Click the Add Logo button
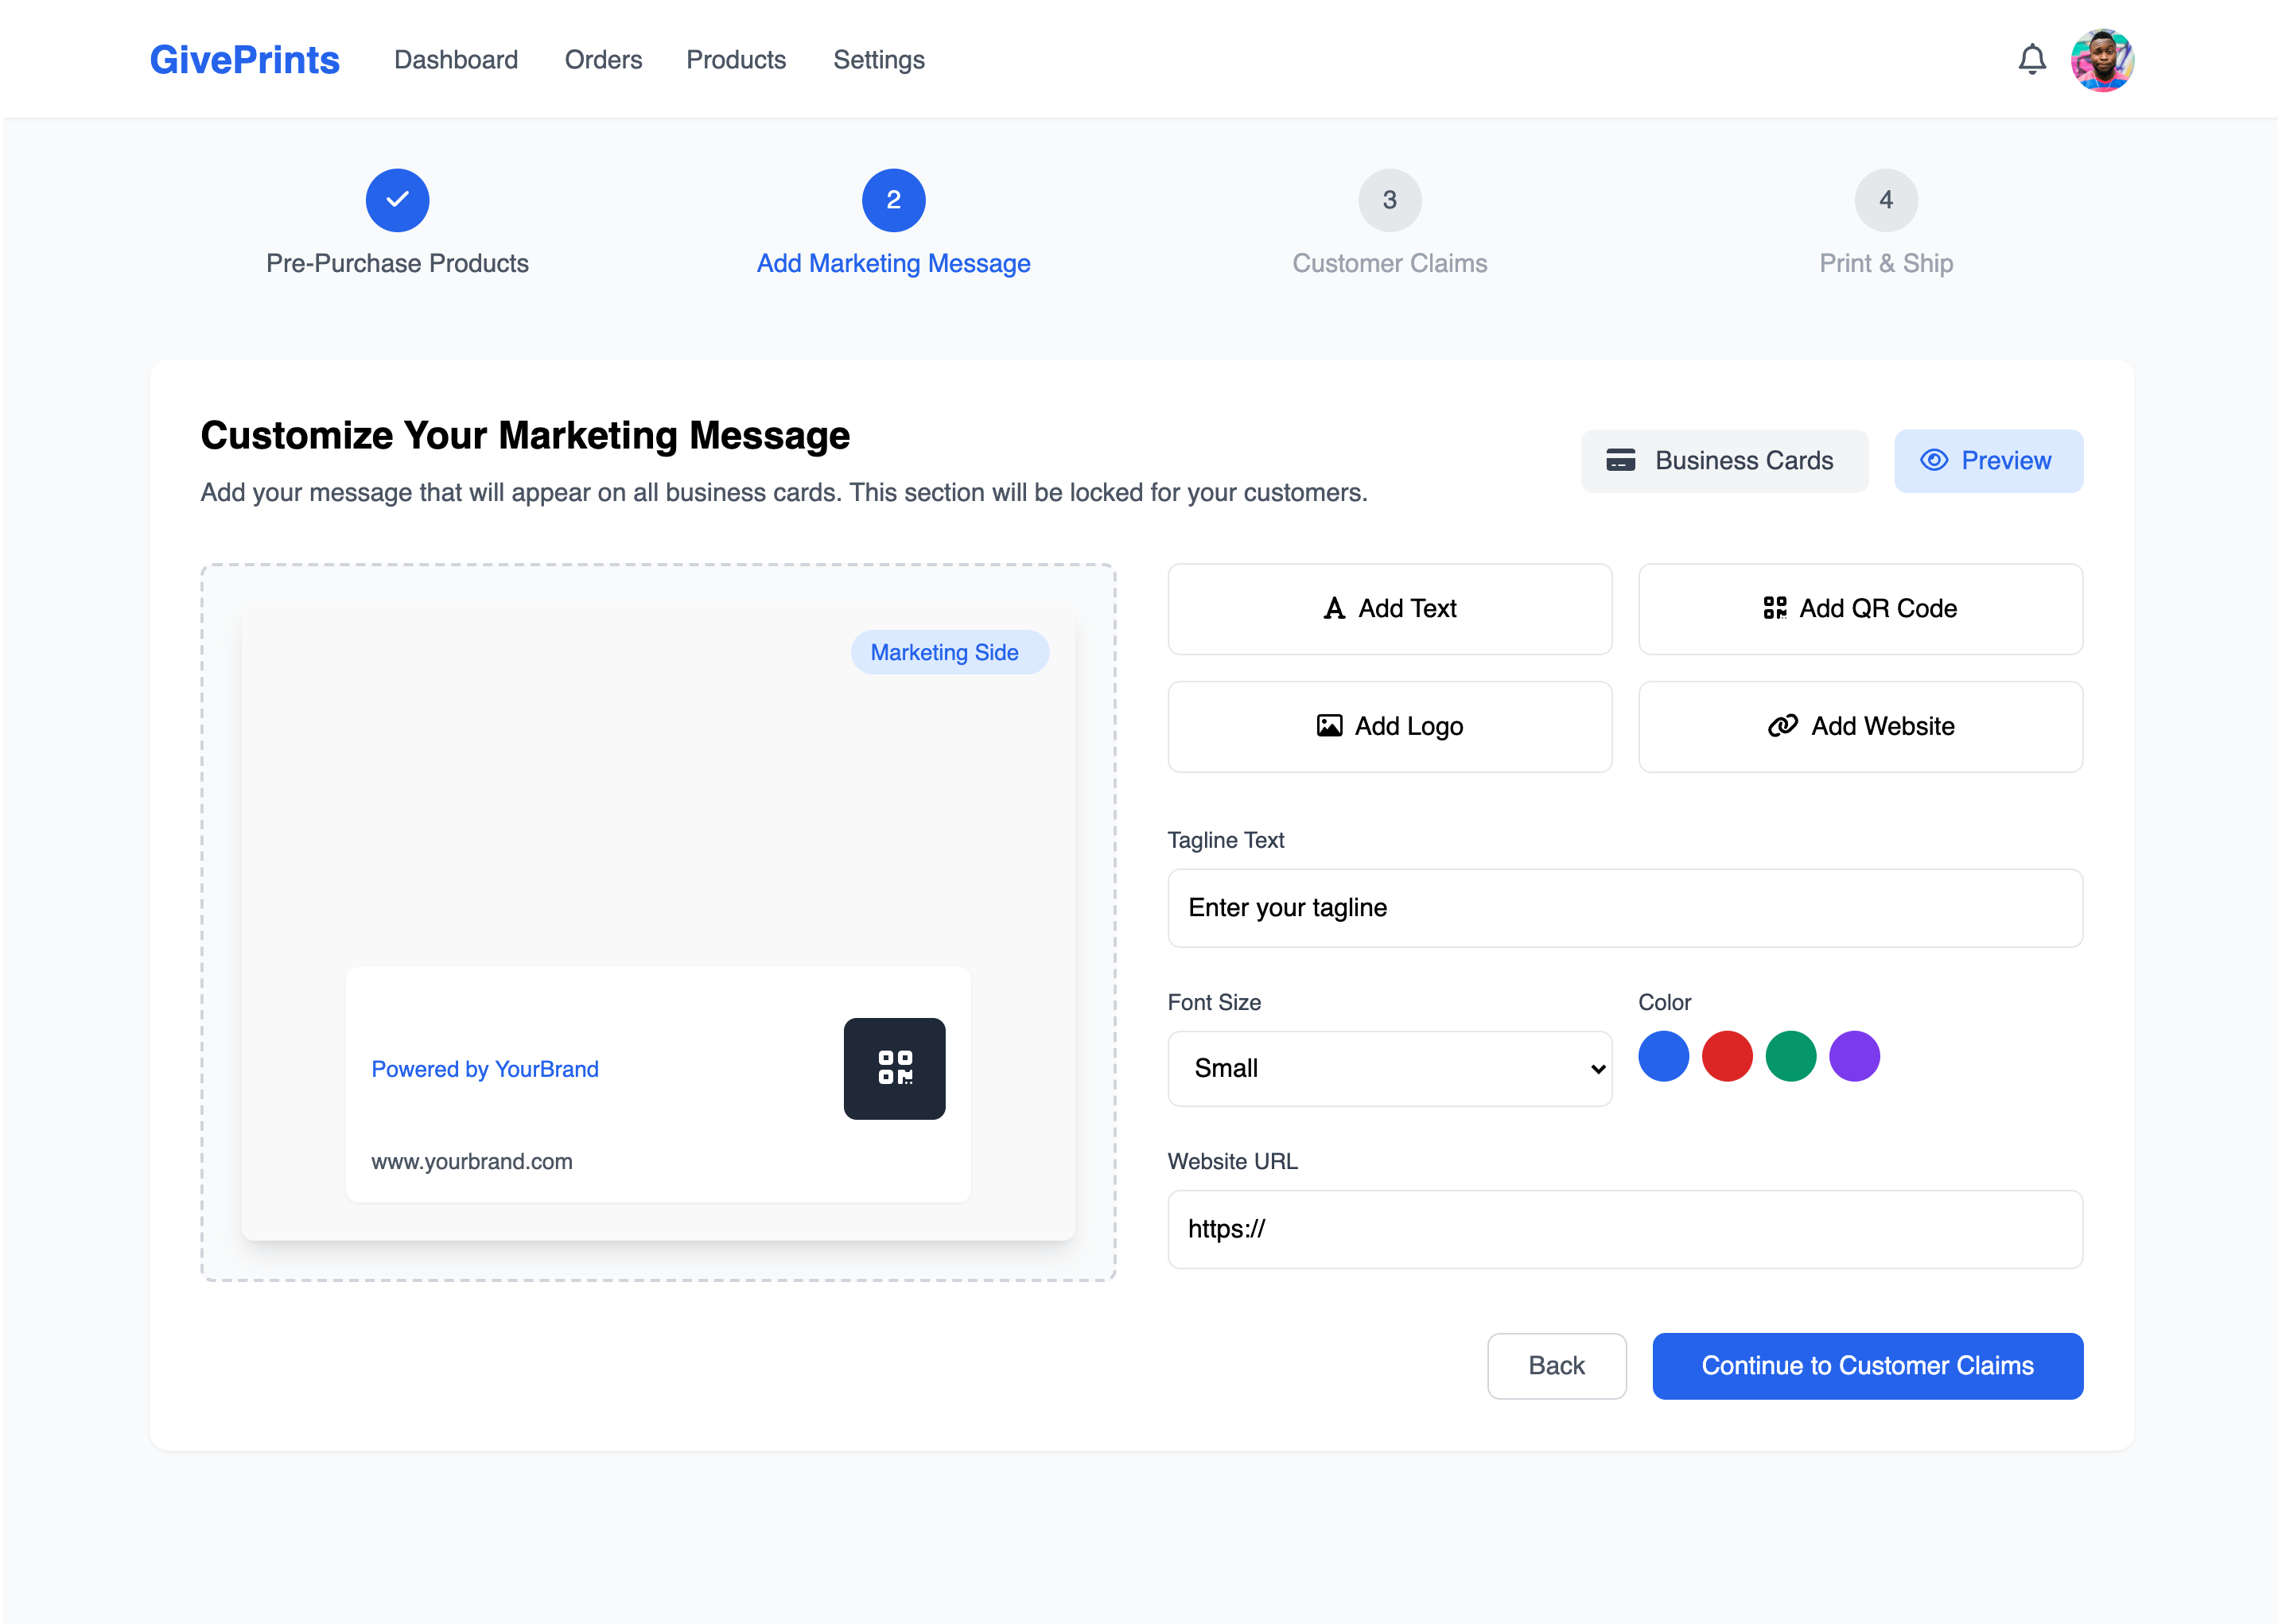The image size is (2278, 1624). click(1389, 727)
